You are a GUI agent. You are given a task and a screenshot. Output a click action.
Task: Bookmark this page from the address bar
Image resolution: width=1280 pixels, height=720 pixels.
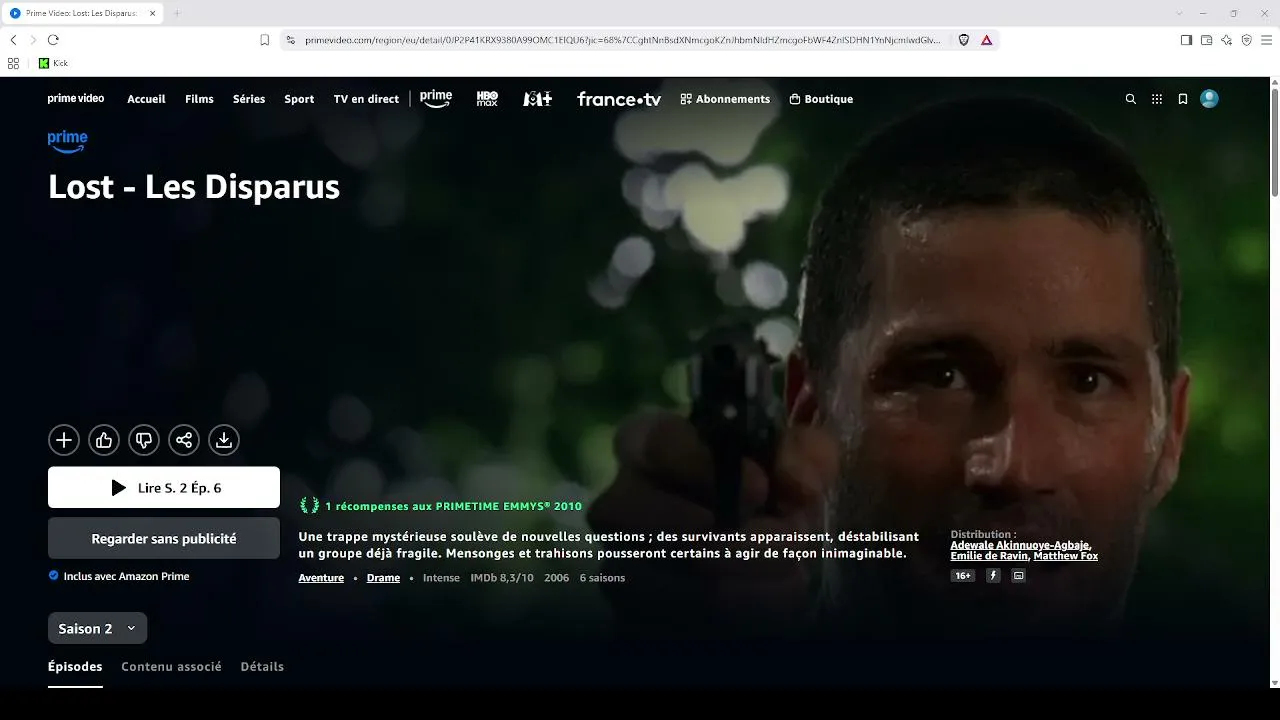[x=264, y=40]
